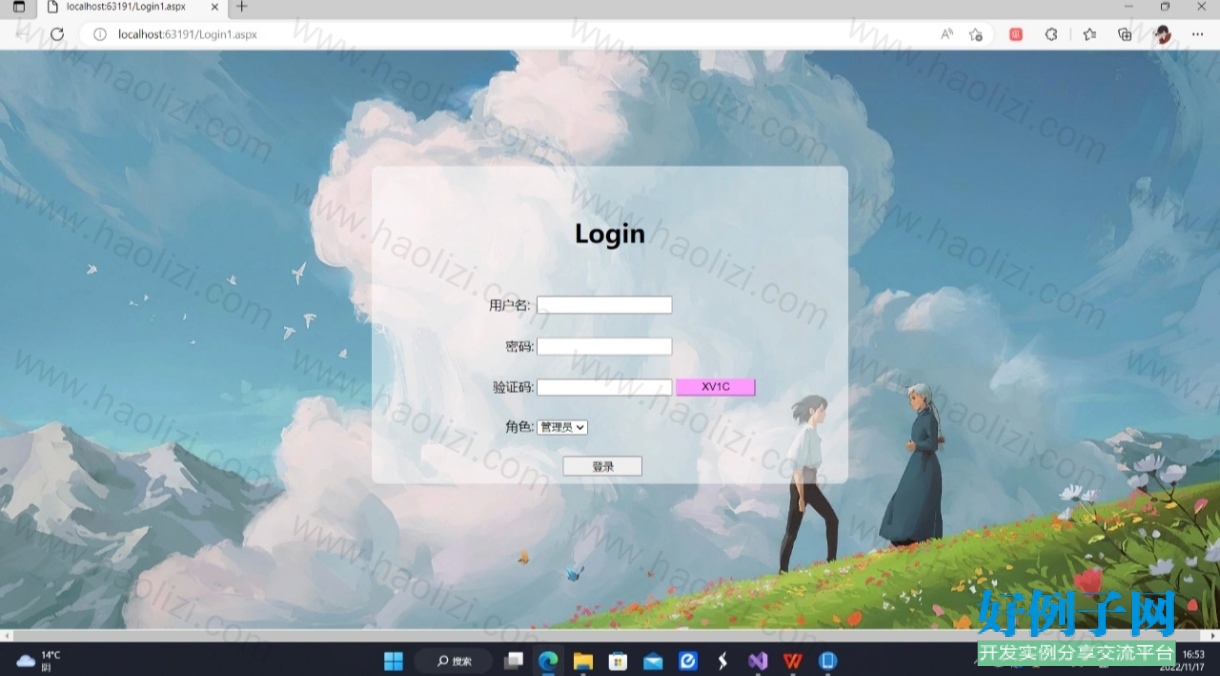View site information icon in address bar

tap(100, 34)
